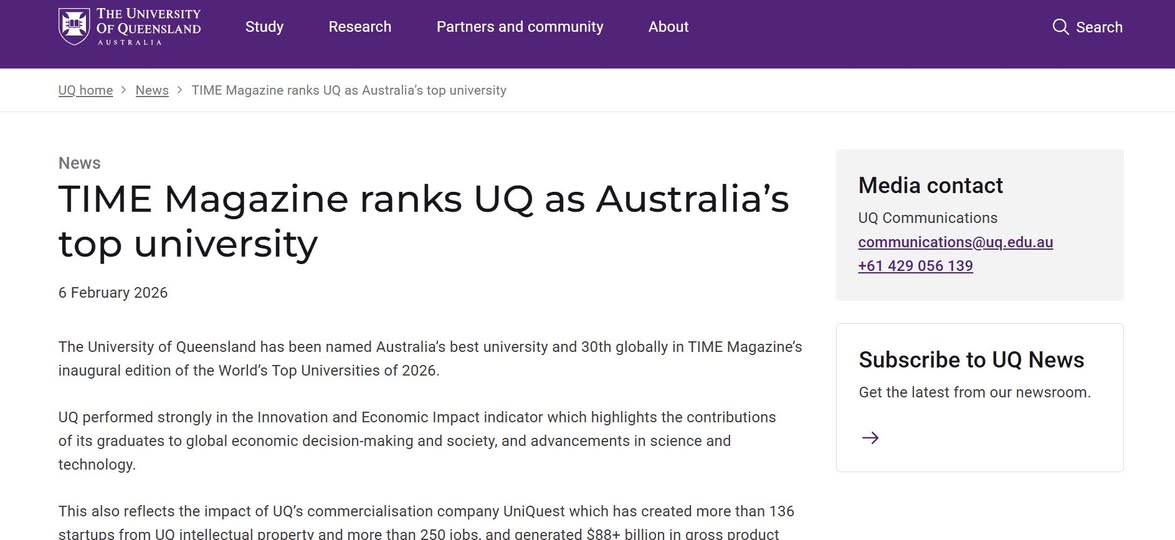Click the Media contact heading
The width and height of the screenshot is (1175, 540).
pyautogui.click(x=930, y=185)
